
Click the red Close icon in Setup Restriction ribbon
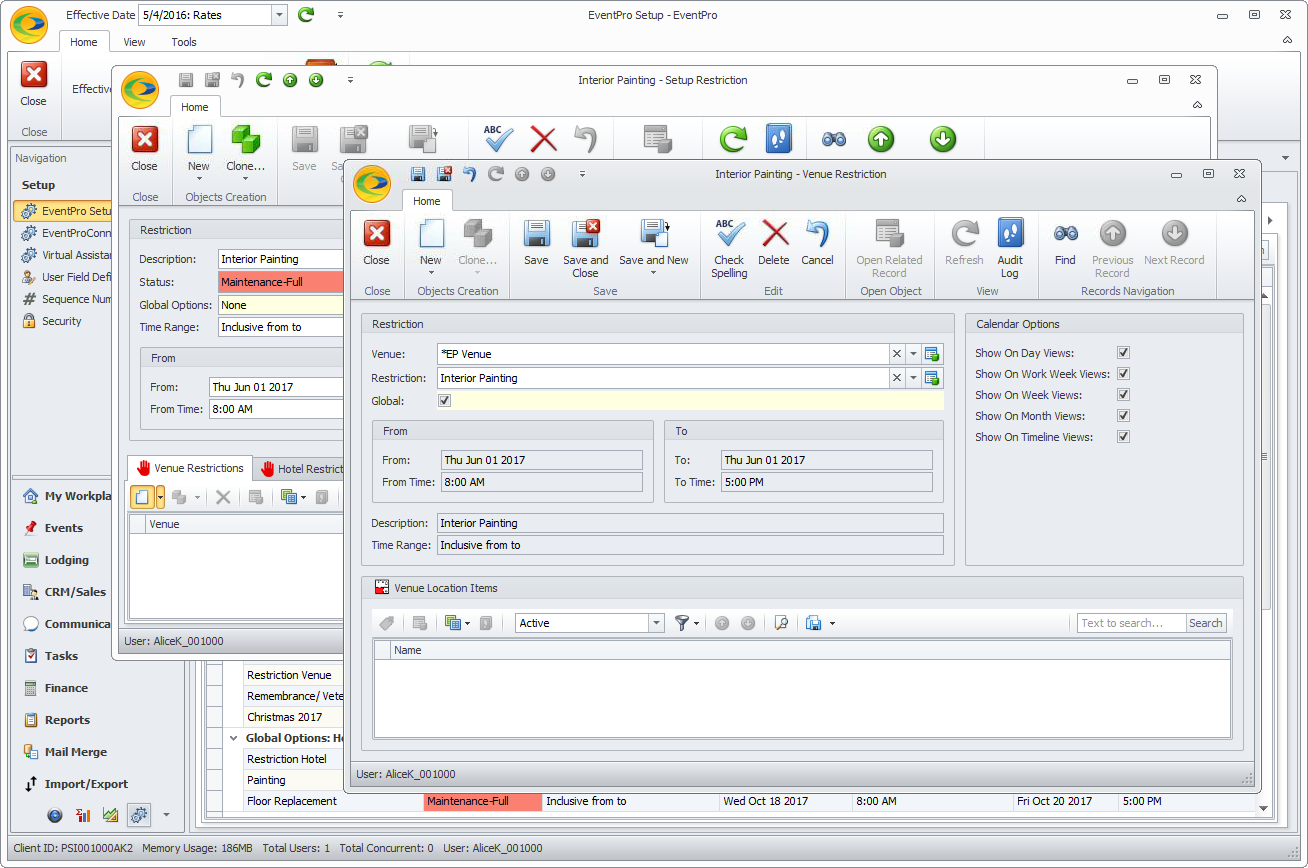point(145,140)
